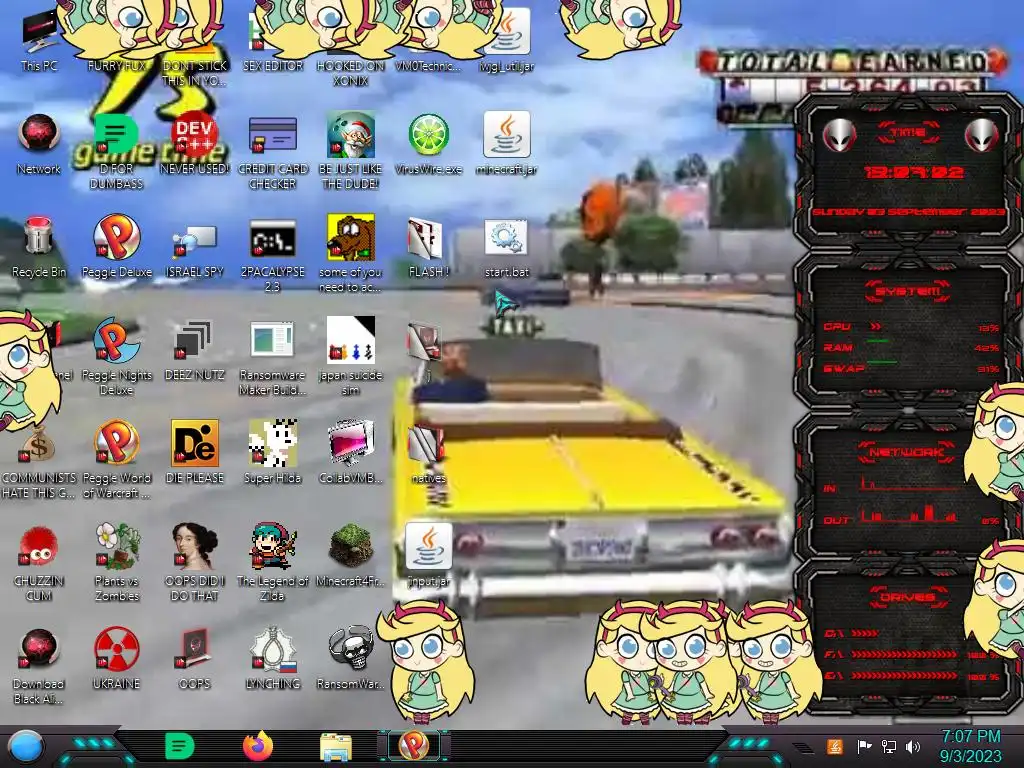Launch the Dev-C++ NEVER USED! shortcut

pyautogui.click(x=195, y=144)
